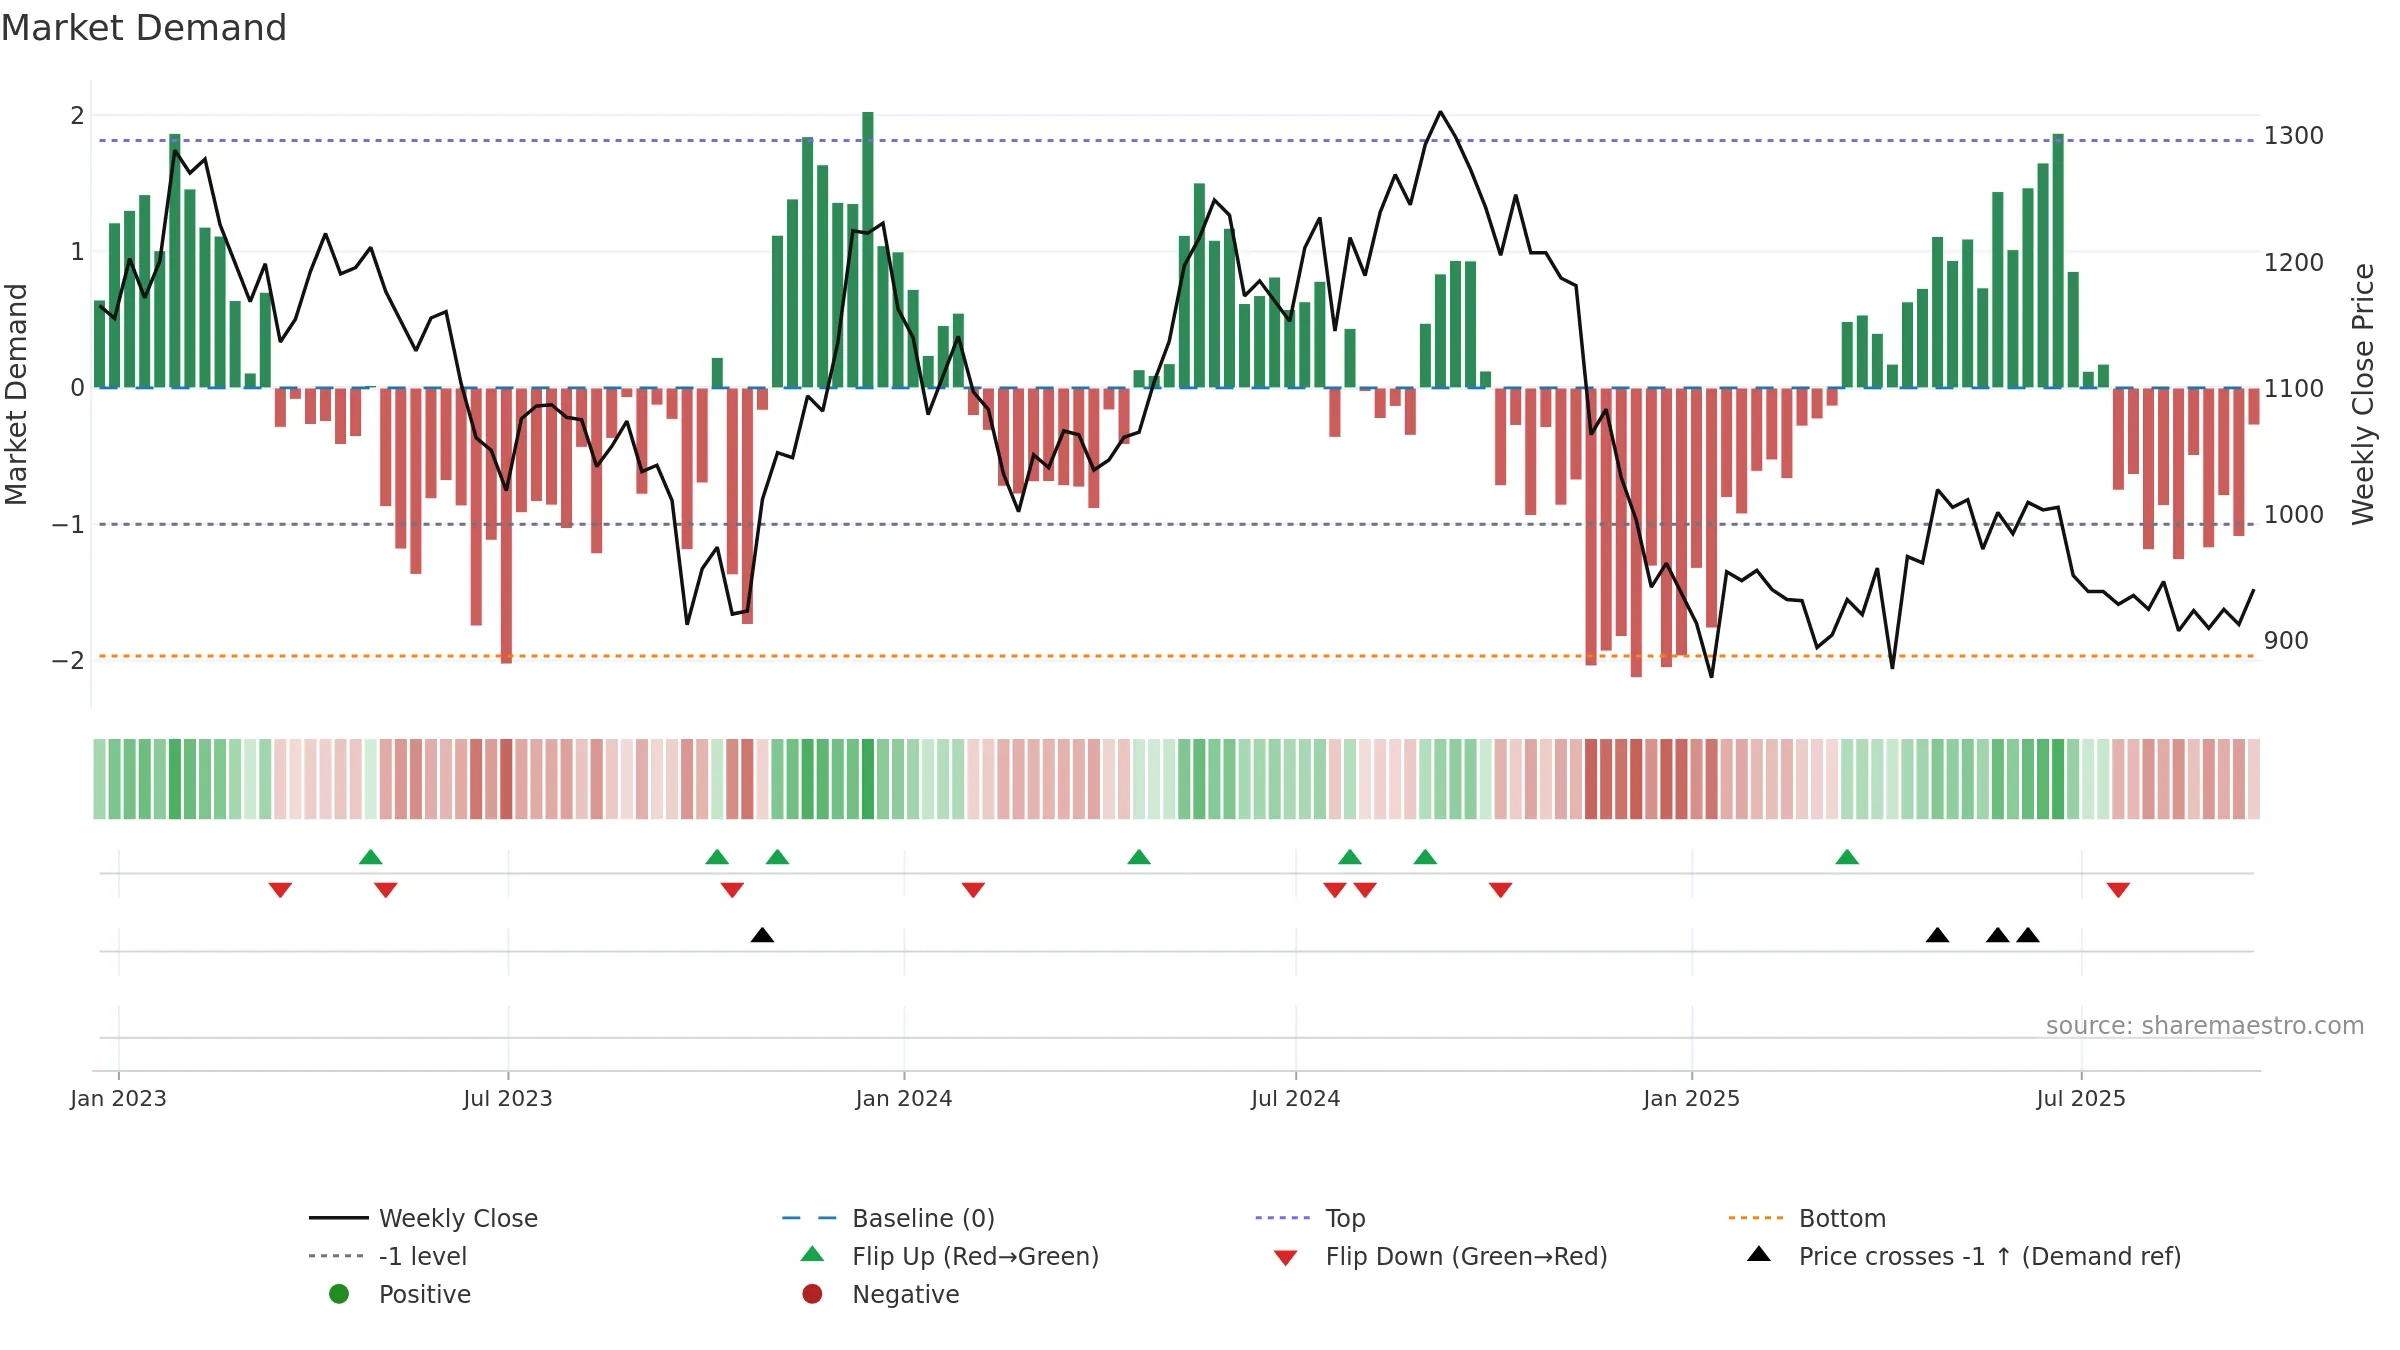This screenshot has width=2400, height=1350.
Task: Click the 'Negative' legend label
Action: click(x=905, y=1294)
